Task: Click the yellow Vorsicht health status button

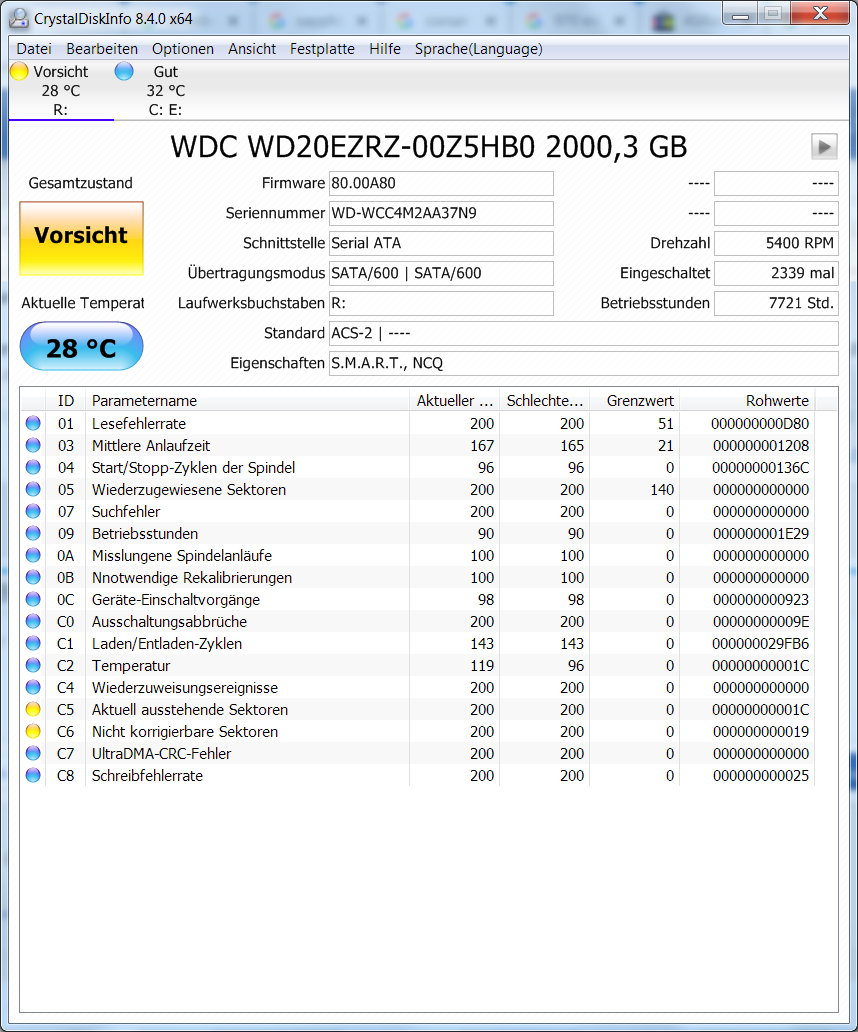Action: coord(82,238)
